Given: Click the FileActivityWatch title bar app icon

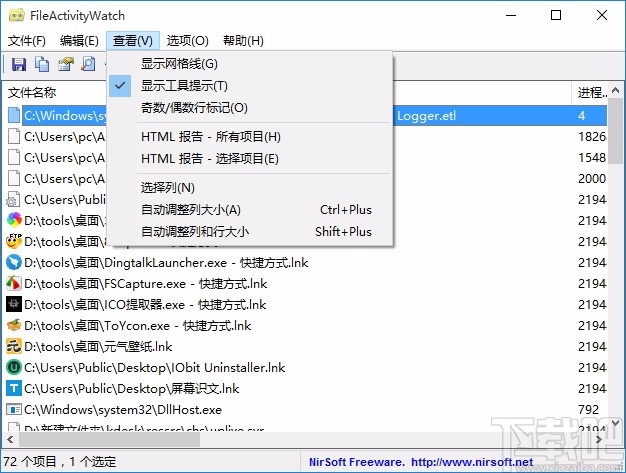Looking at the screenshot, I should click(16, 16).
